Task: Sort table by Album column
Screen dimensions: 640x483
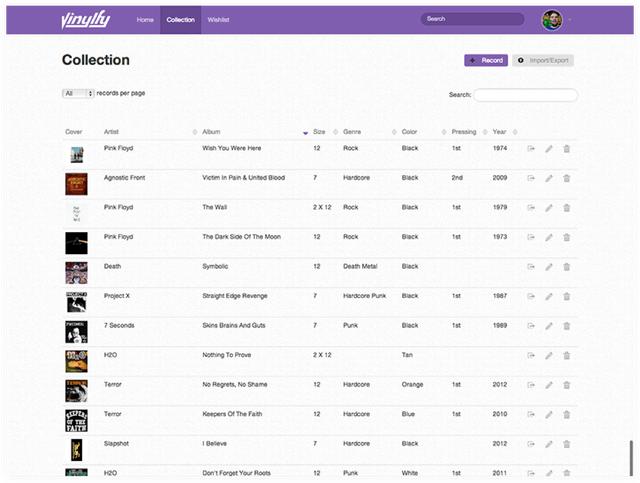Action: point(255,132)
